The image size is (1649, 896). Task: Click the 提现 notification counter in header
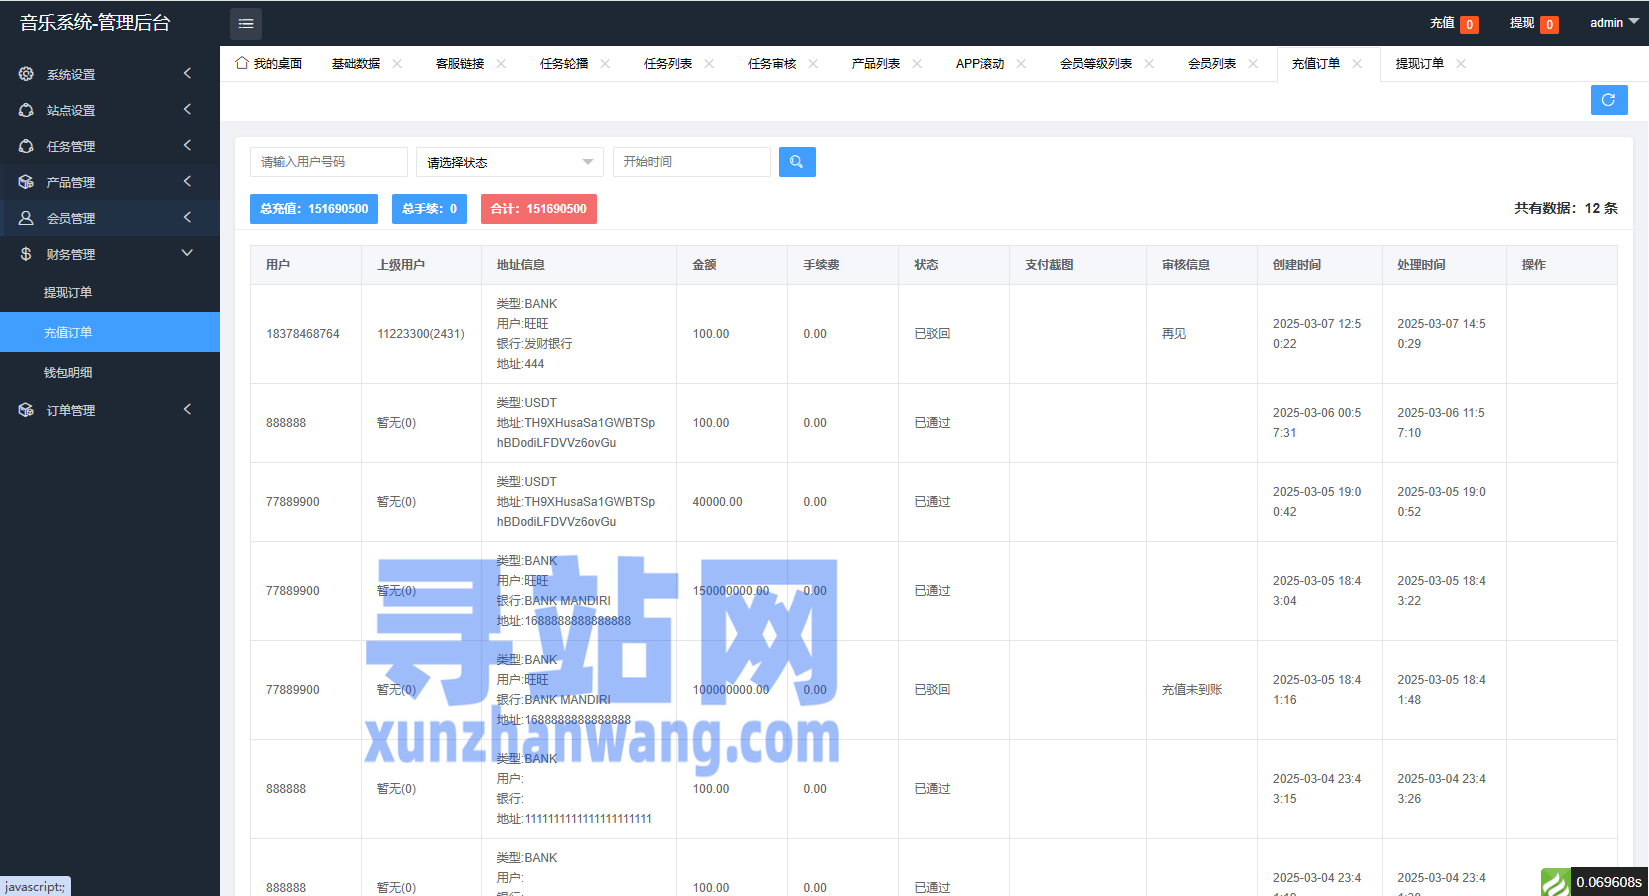point(1549,24)
